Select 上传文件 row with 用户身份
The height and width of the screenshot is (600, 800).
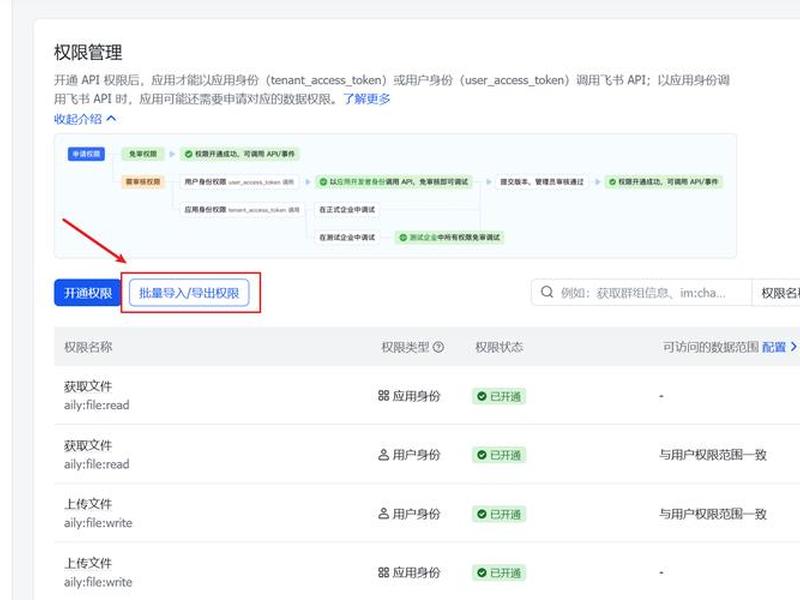tap(427, 513)
